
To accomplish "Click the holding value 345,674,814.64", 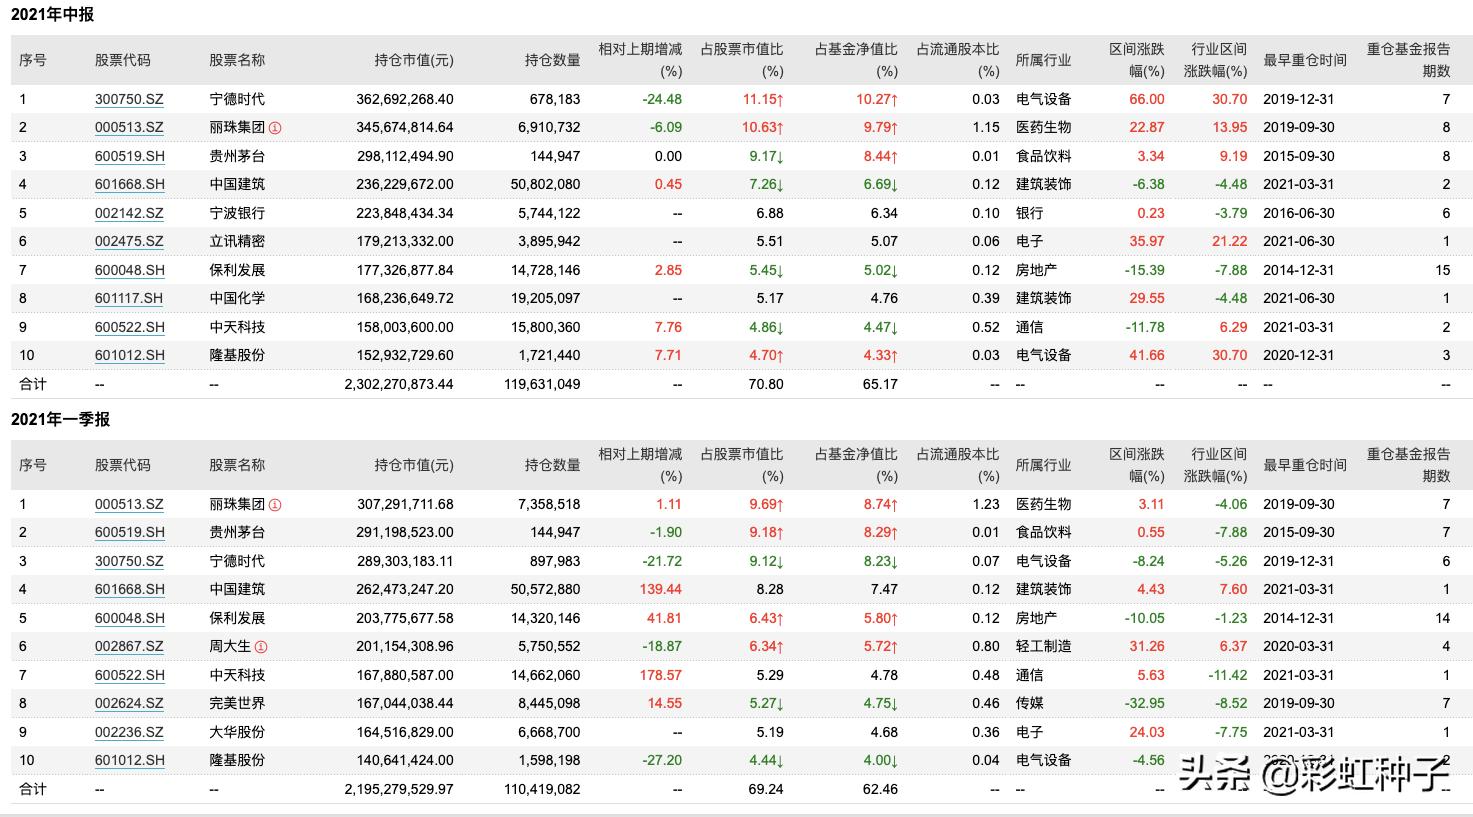I will pyautogui.click(x=405, y=127).
